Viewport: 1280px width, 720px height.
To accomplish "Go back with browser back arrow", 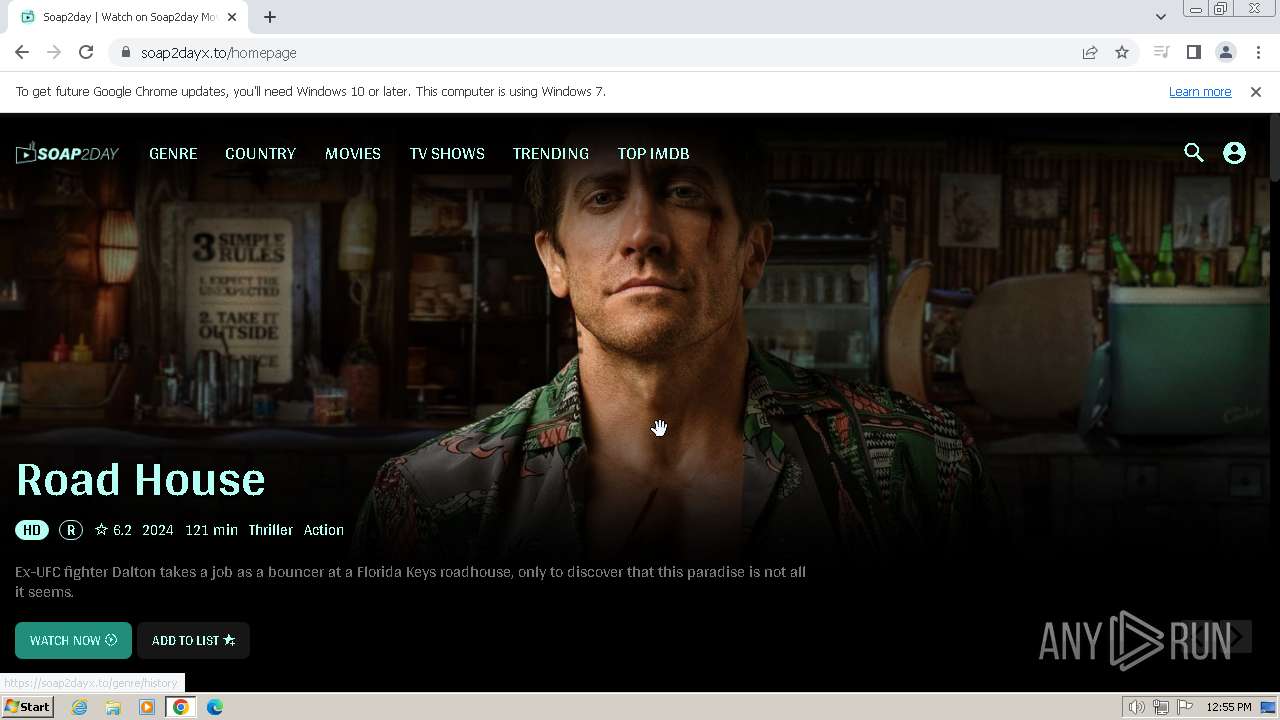I will [x=22, y=52].
